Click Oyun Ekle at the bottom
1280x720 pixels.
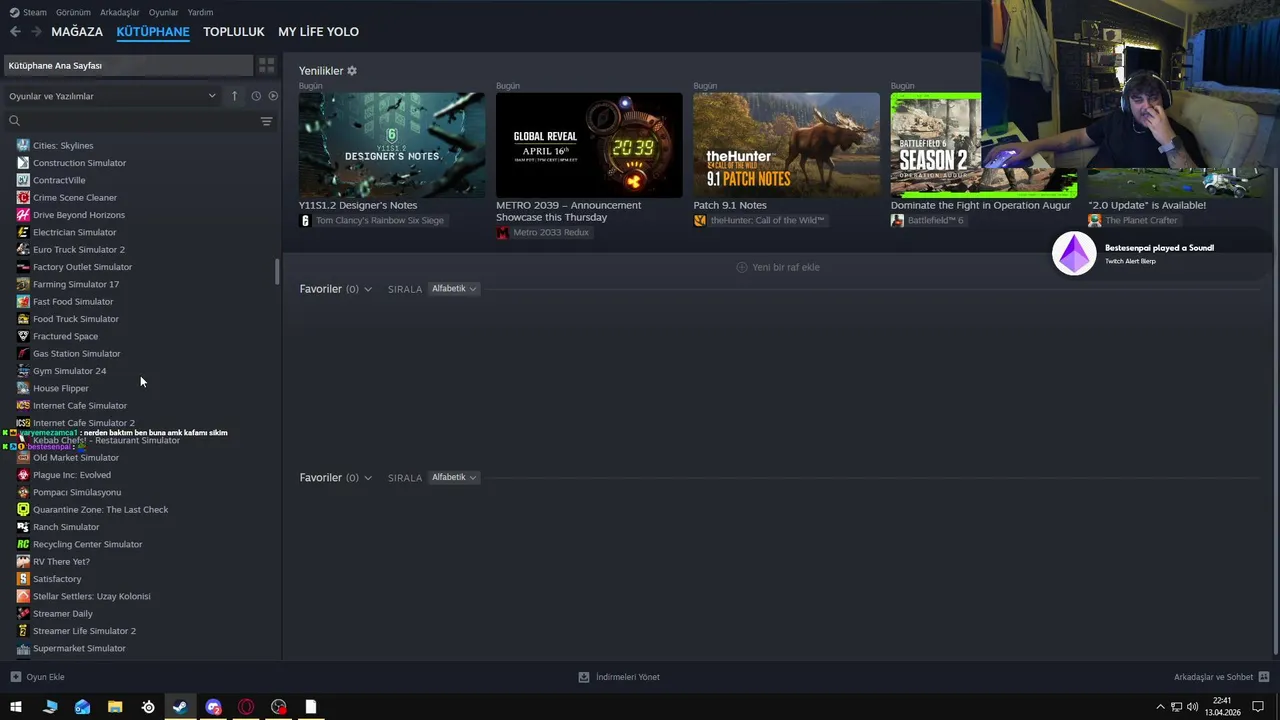tap(37, 677)
